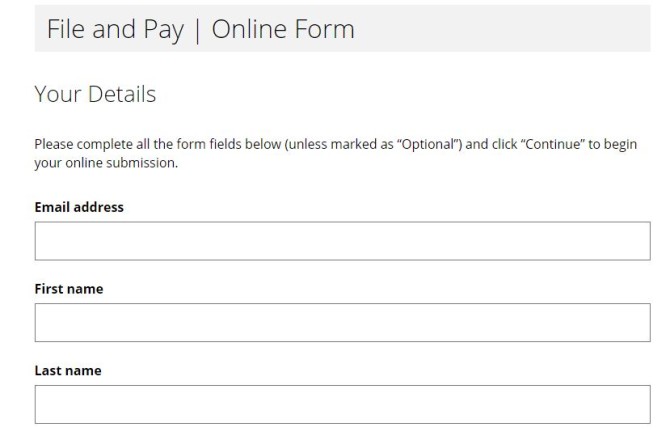Click the "Your Details" section heading

pos(95,95)
